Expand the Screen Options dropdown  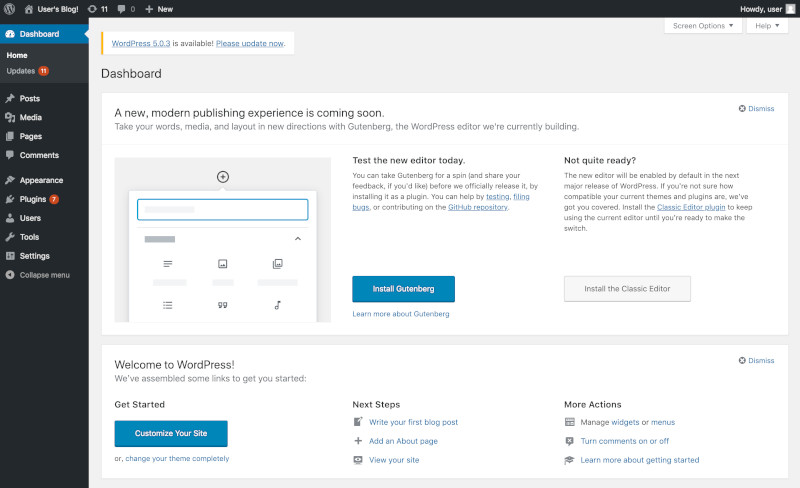(703, 26)
